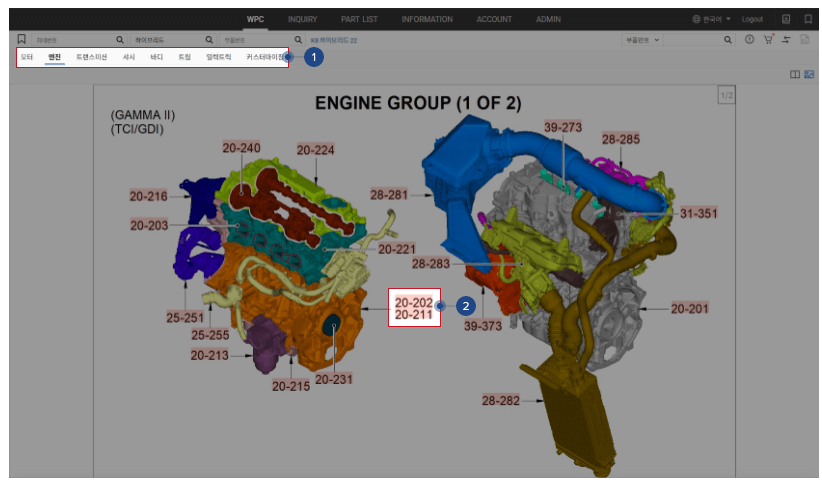Open the INQUIRY menu
The width and height of the screenshot is (822, 482).
click(x=302, y=19)
